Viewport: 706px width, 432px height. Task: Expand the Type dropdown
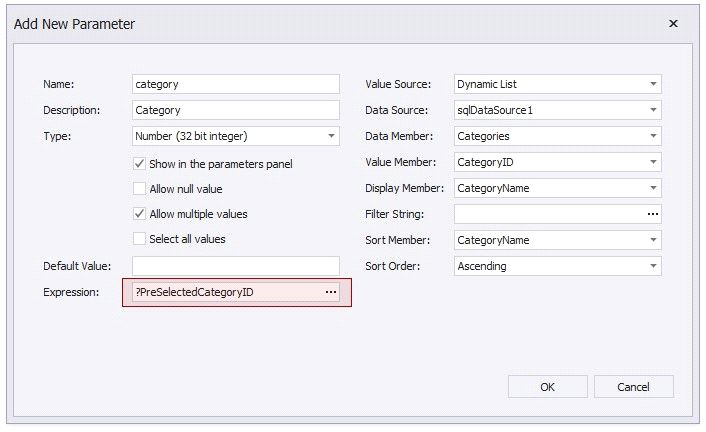click(x=331, y=136)
